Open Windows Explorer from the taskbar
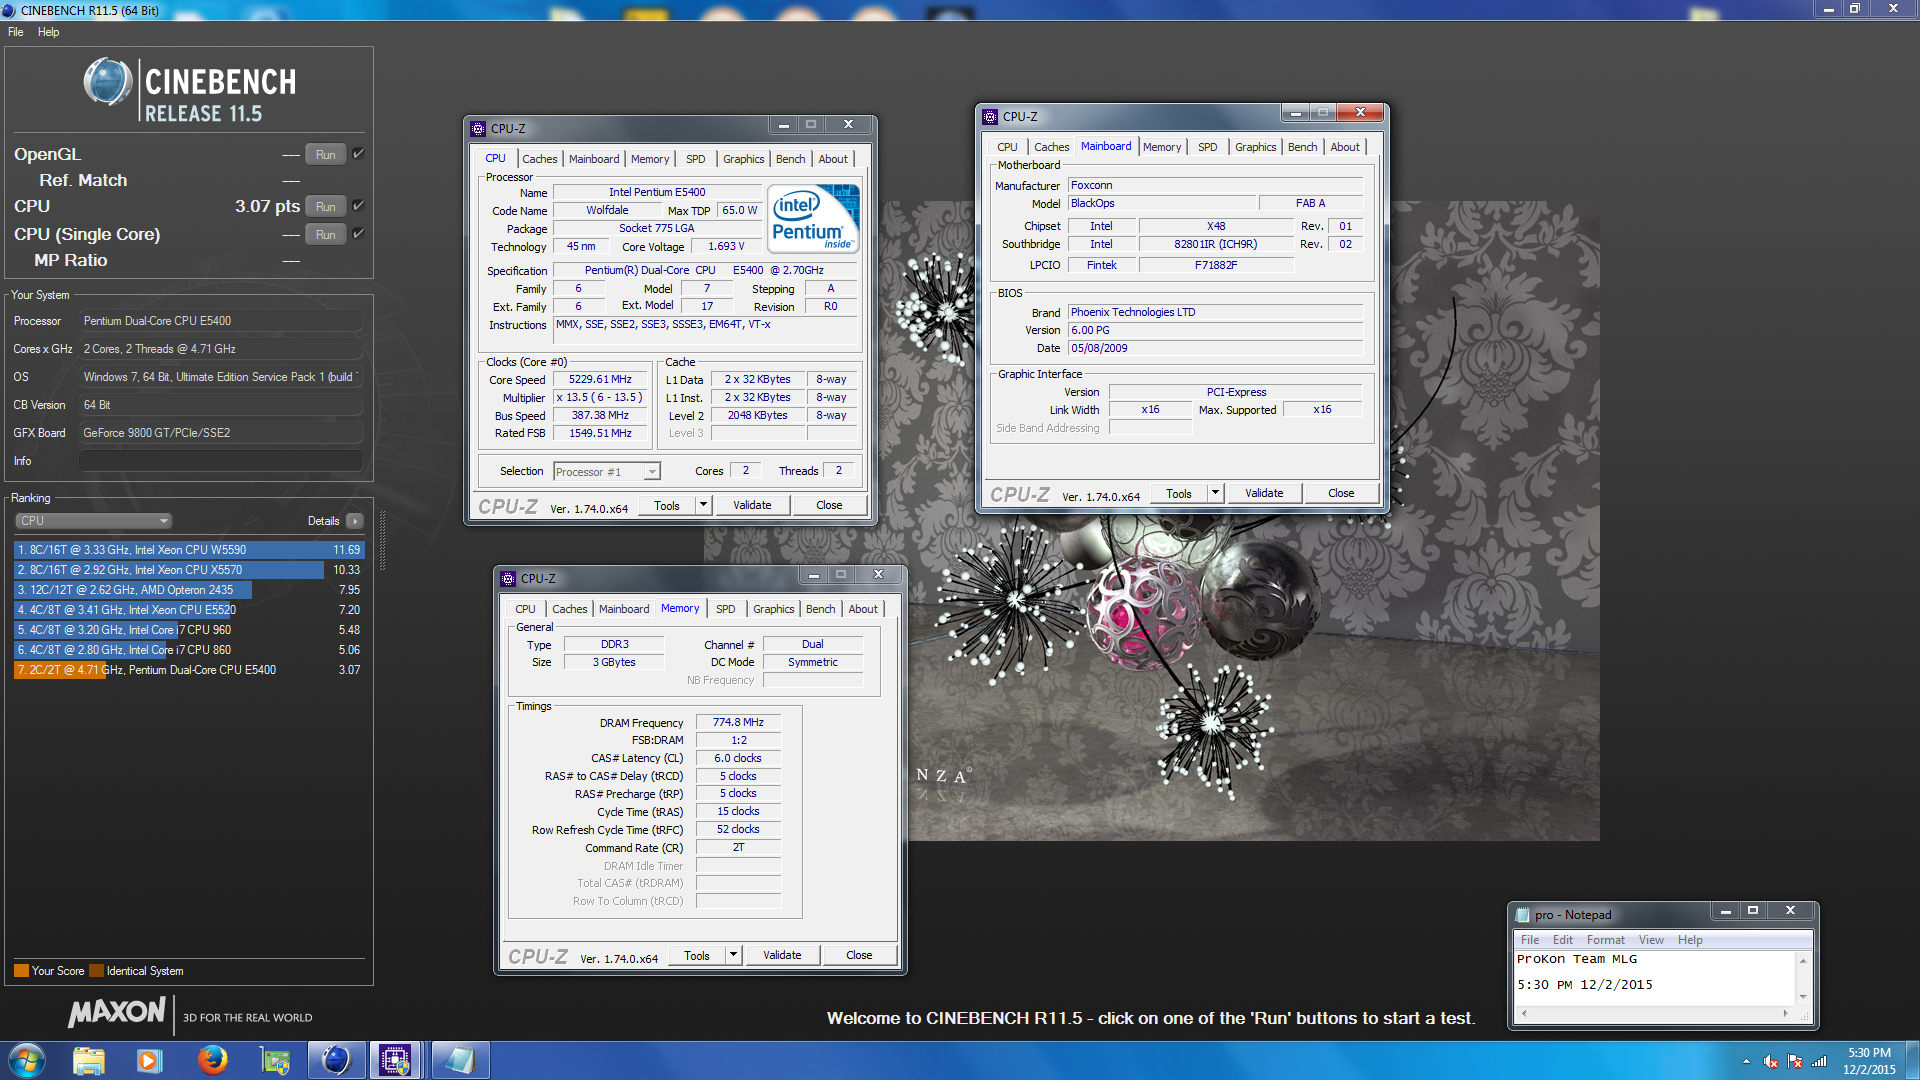 click(x=89, y=1060)
